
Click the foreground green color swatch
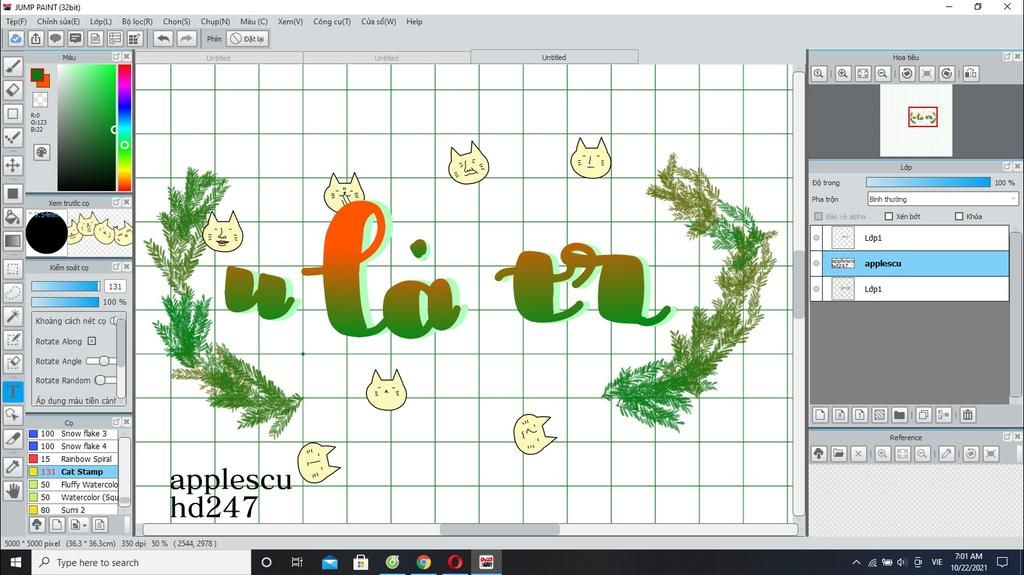tap(37, 74)
